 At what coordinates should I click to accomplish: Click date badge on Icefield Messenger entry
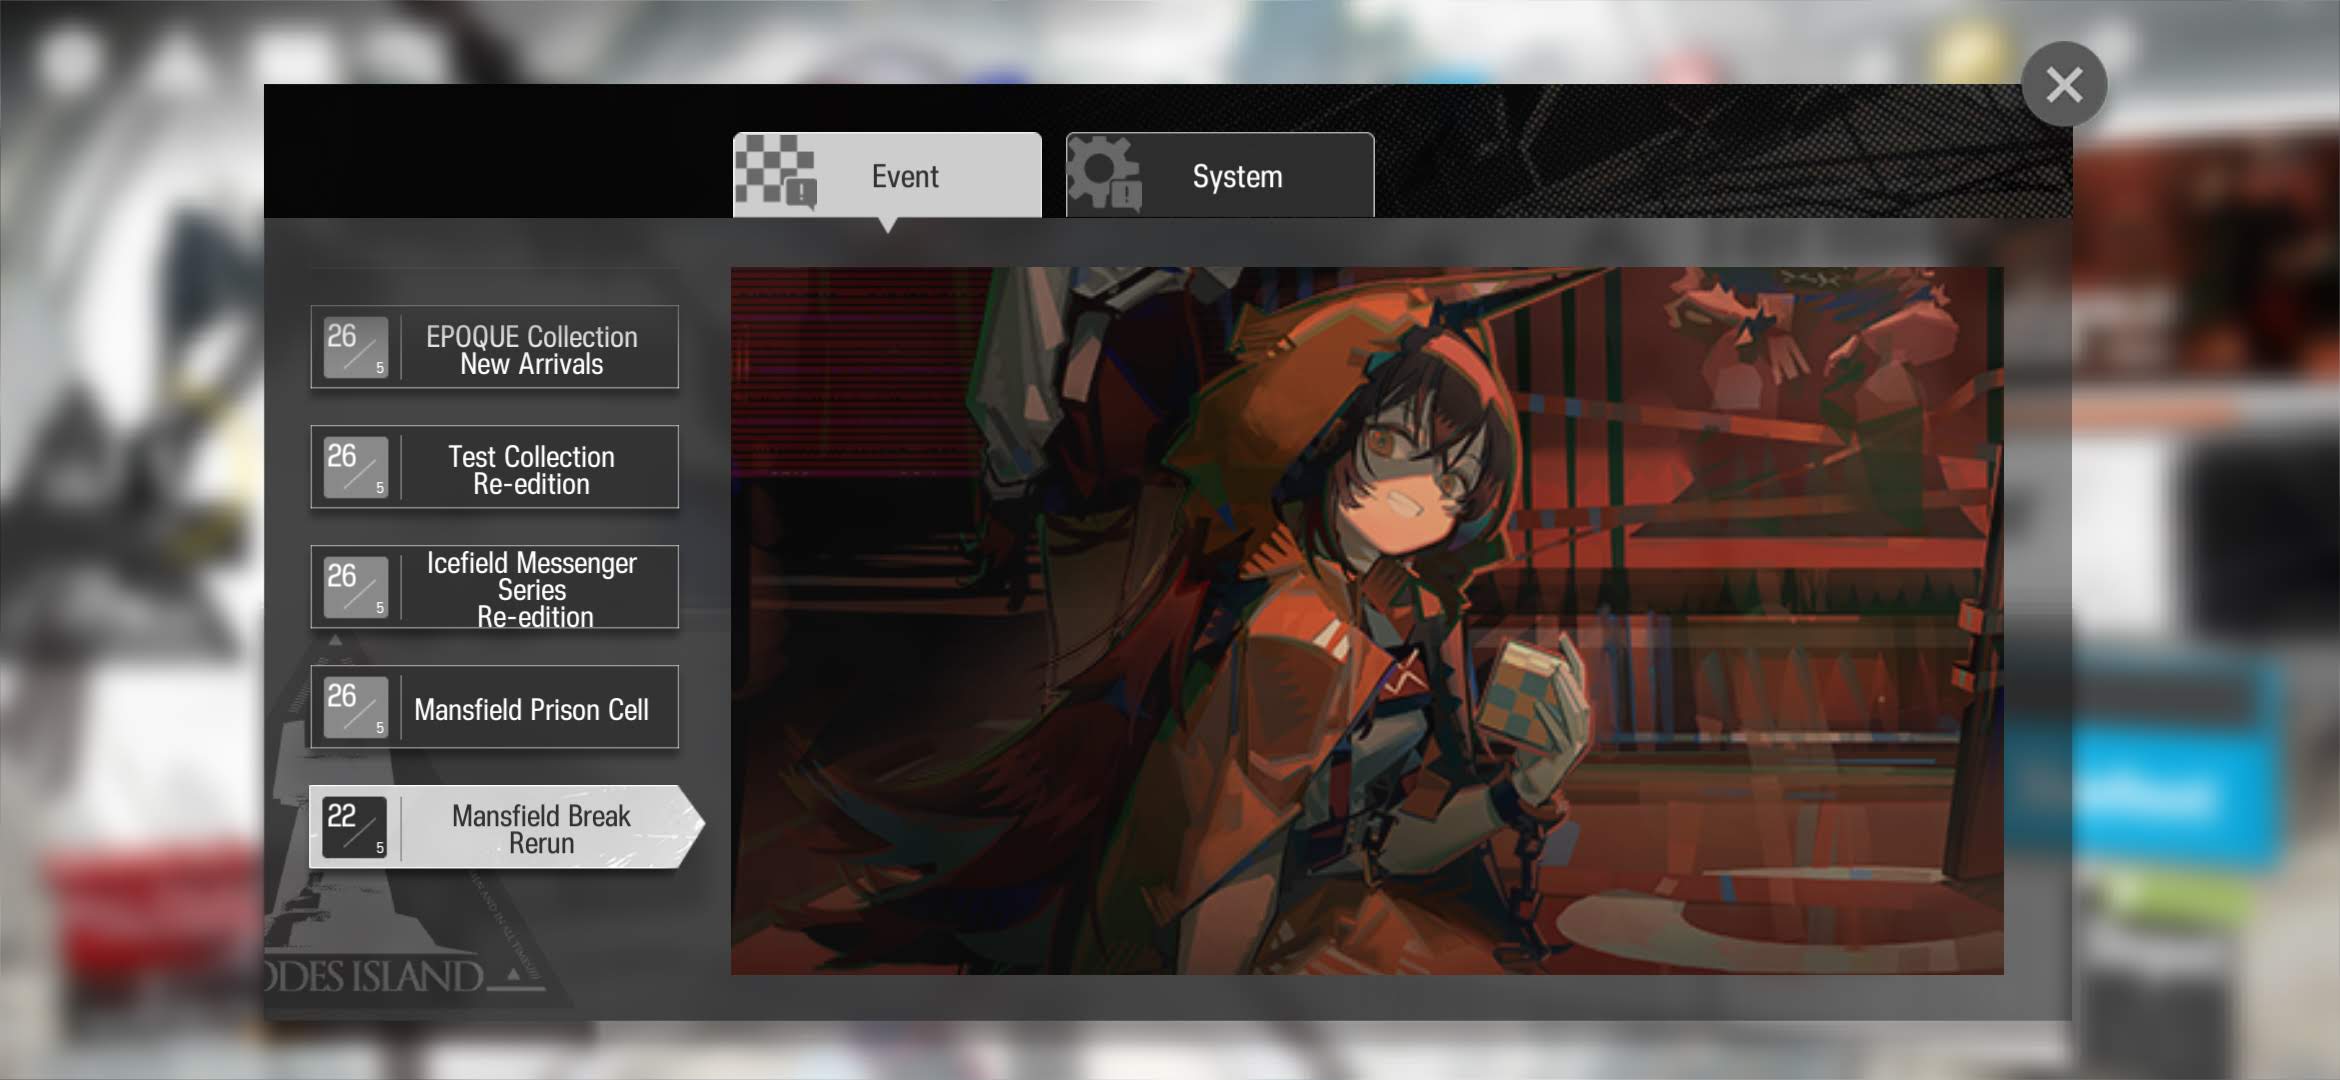[x=355, y=588]
